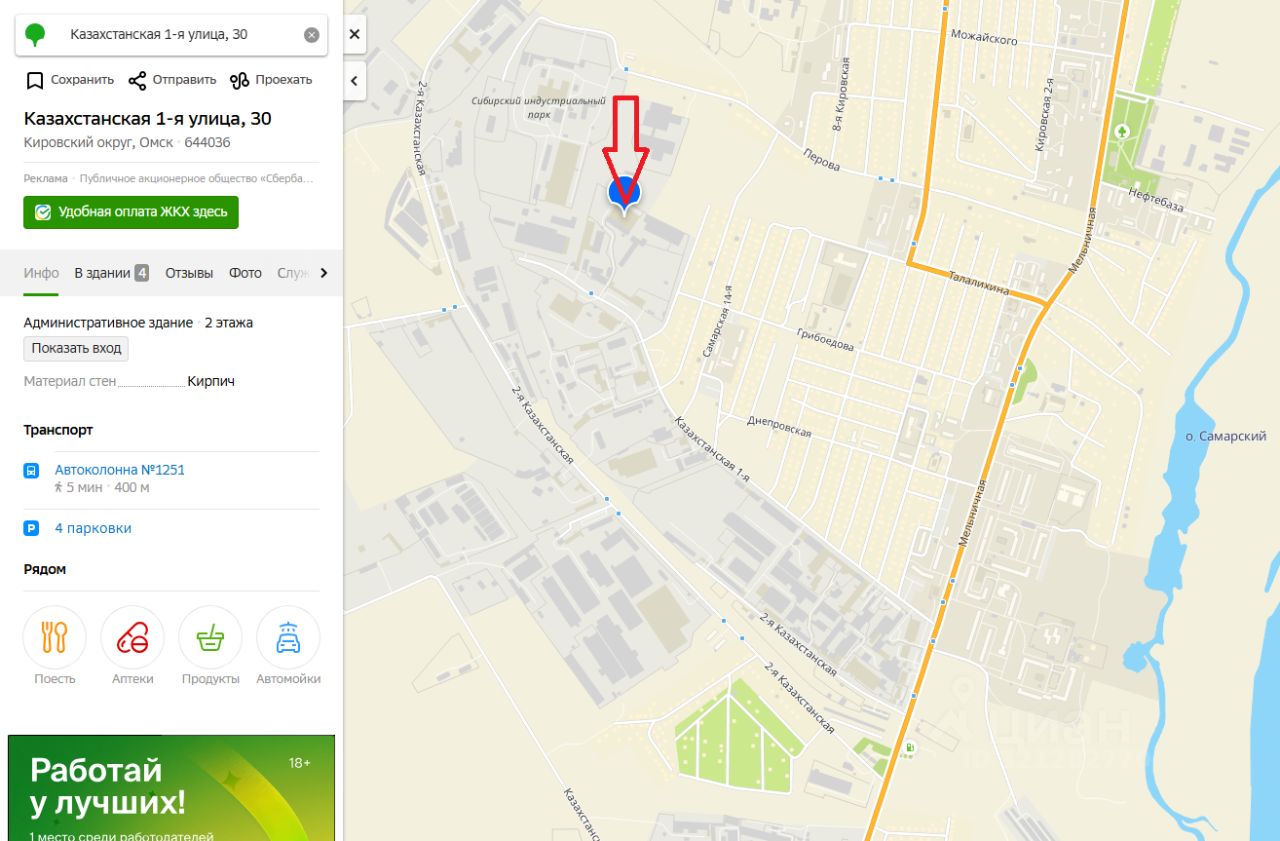Image resolution: width=1280 pixels, height=841 pixels.
Task: Open the 4 парковки link
Action: point(93,528)
